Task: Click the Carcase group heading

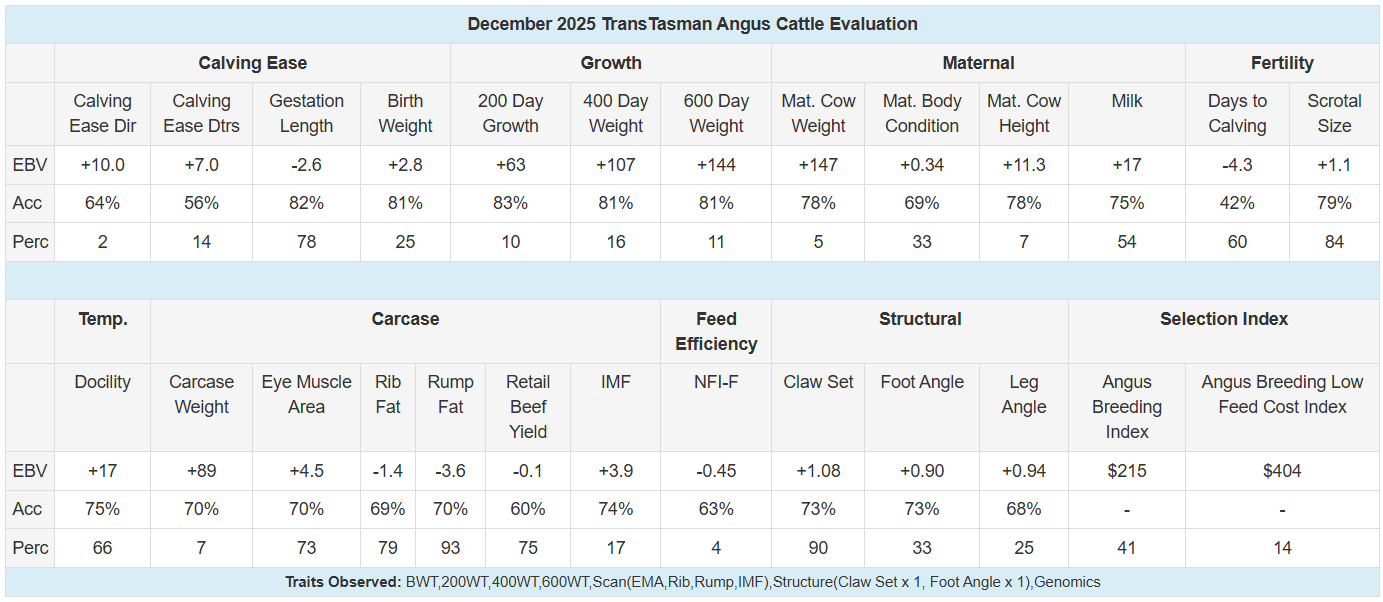Action: [x=405, y=319]
